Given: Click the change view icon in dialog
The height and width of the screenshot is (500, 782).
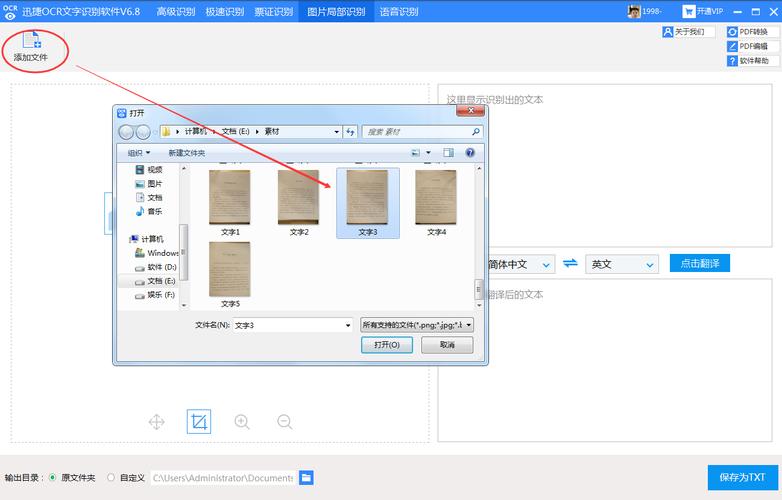Looking at the screenshot, I should [415, 153].
